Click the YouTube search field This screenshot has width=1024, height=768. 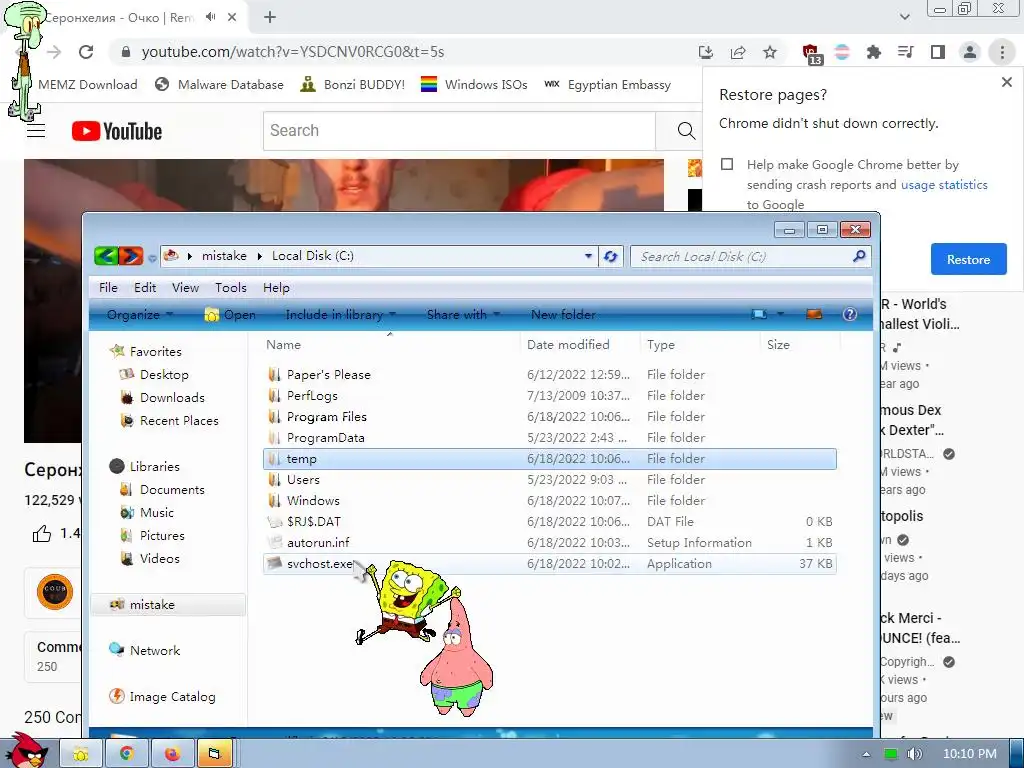pos(459,131)
